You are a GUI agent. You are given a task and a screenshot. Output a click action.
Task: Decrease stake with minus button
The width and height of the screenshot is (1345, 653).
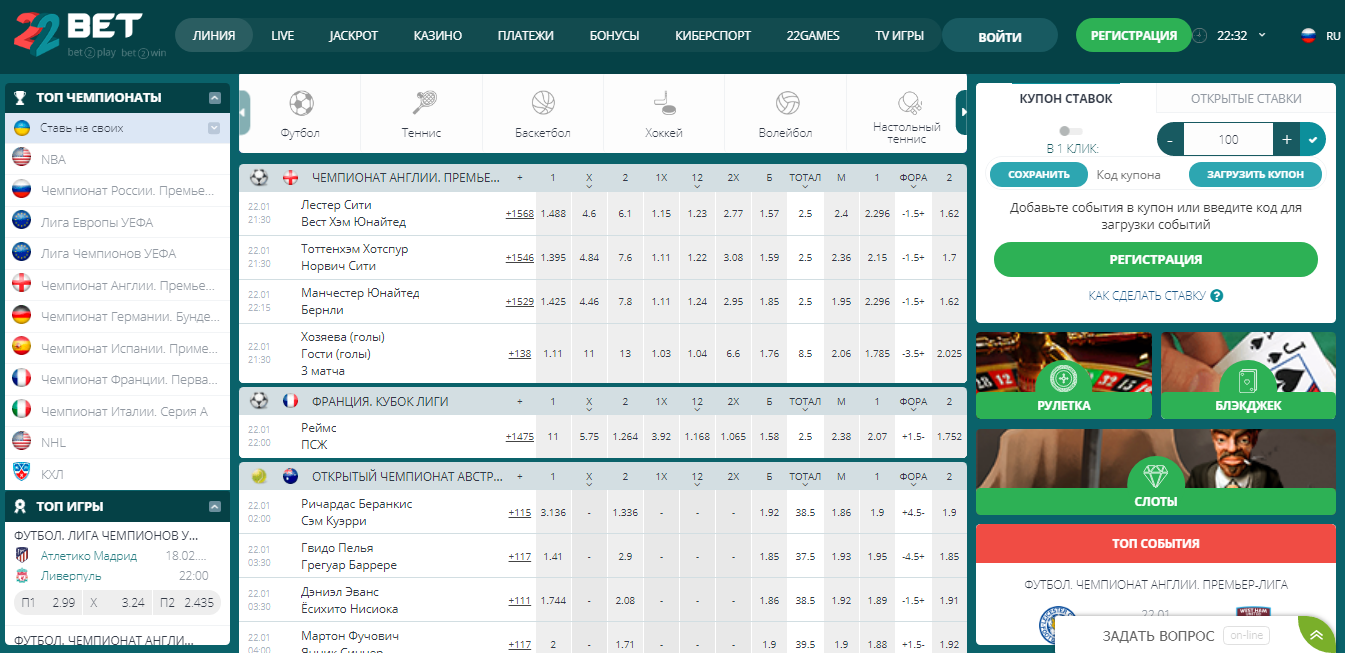pos(1170,139)
